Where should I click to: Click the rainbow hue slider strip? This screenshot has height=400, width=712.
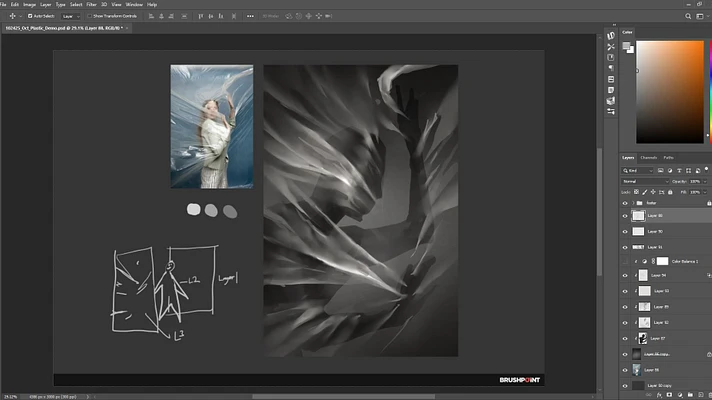coord(710,92)
